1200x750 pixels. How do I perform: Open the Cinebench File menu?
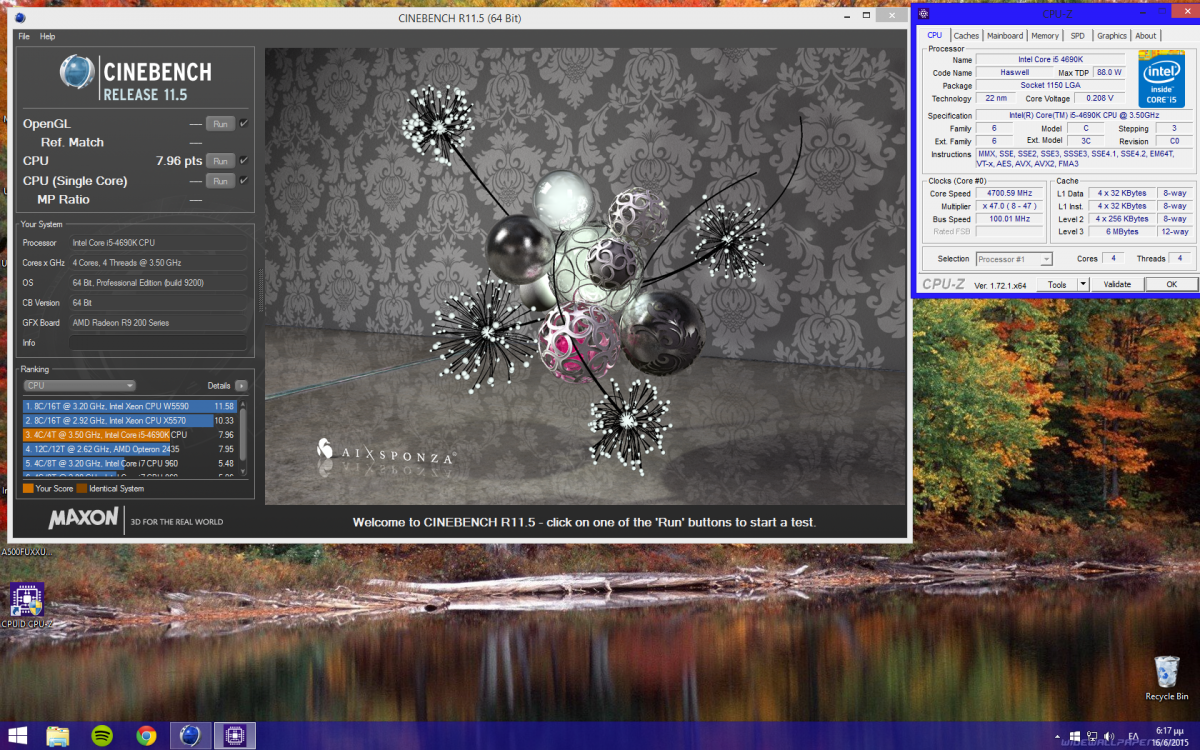(x=24, y=36)
